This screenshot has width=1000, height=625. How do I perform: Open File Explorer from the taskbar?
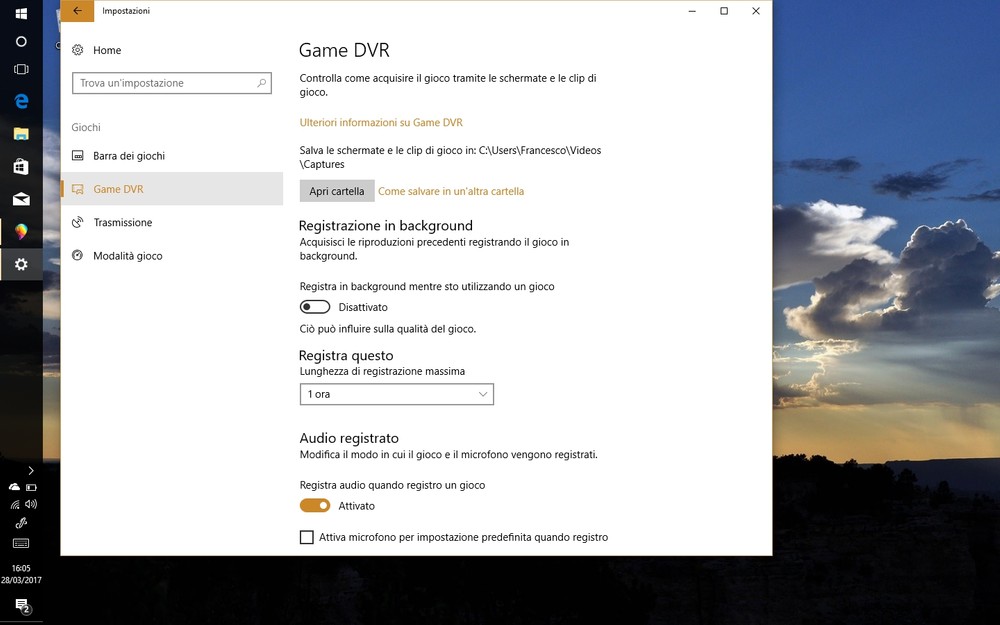tap(21, 134)
